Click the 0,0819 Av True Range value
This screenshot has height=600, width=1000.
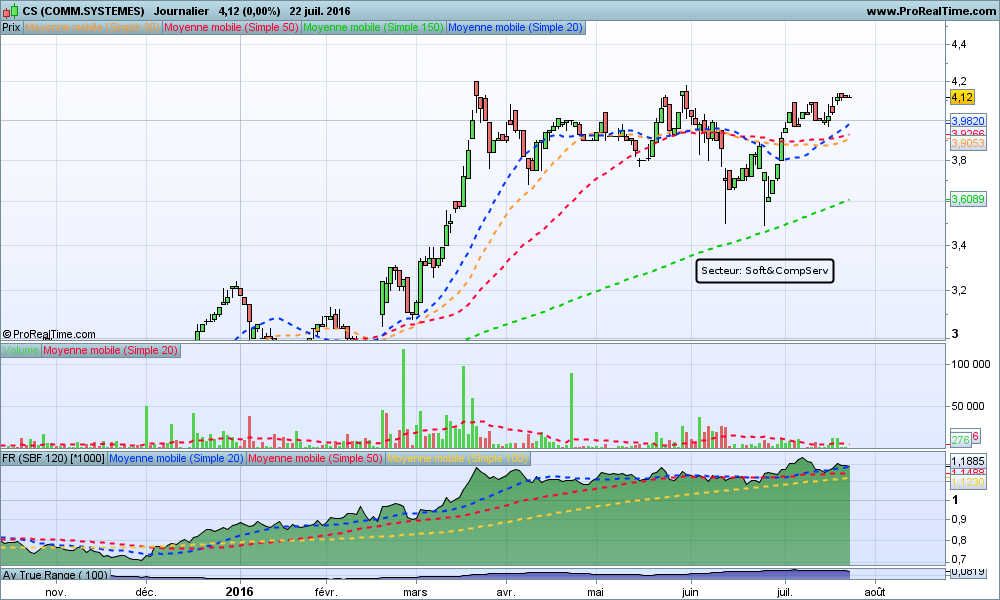click(x=968, y=572)
